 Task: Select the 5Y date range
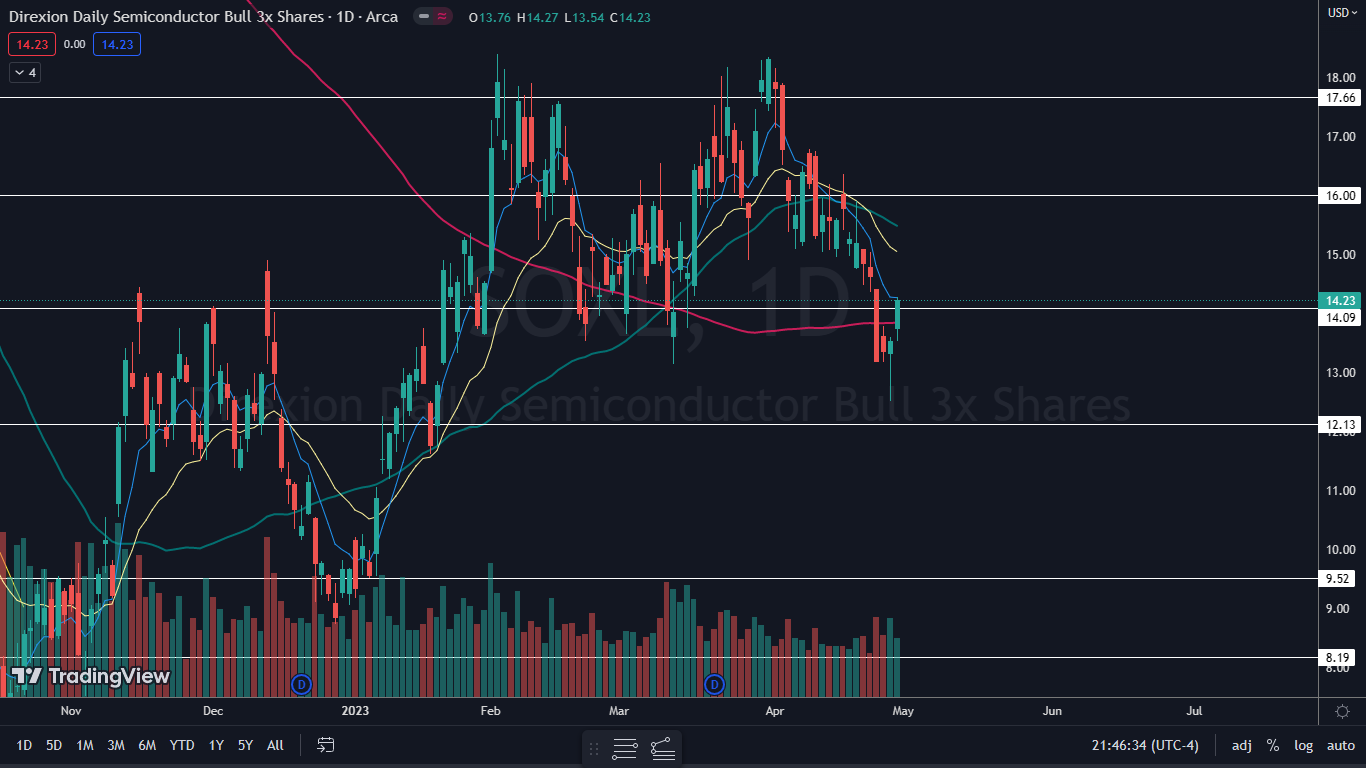(245, 745)
